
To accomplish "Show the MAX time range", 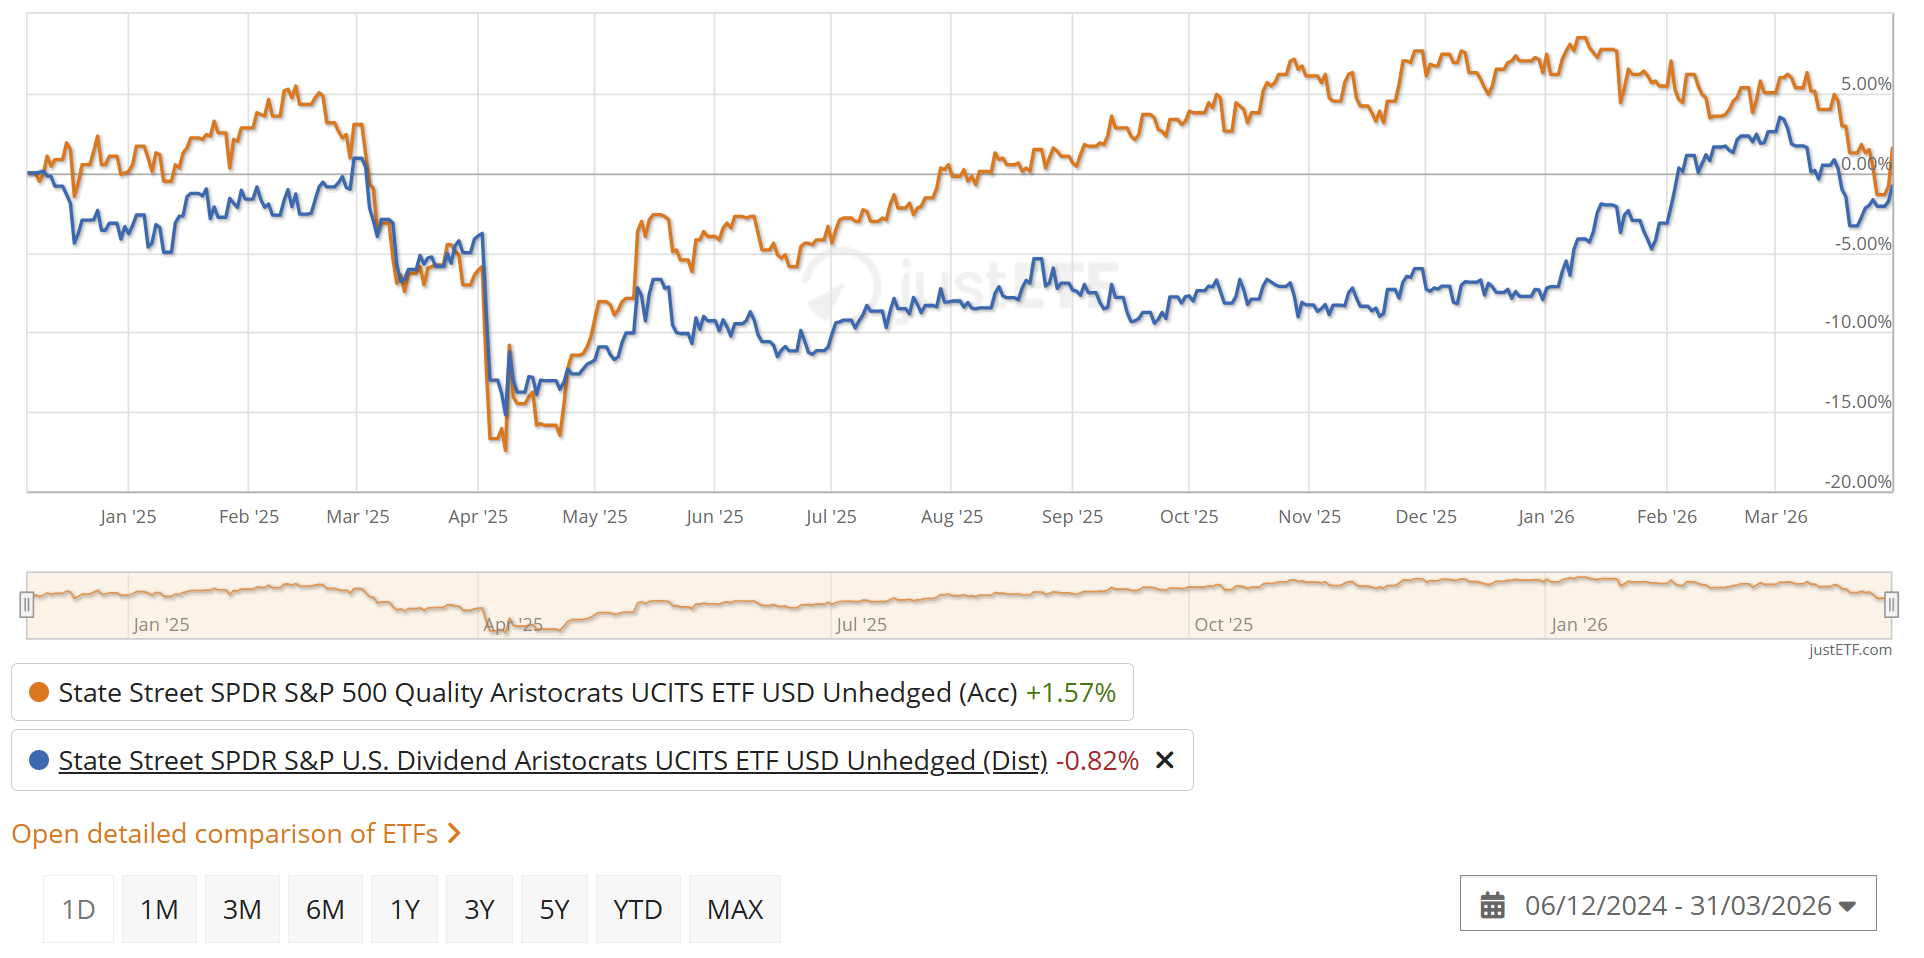I will tap(735, 909).
